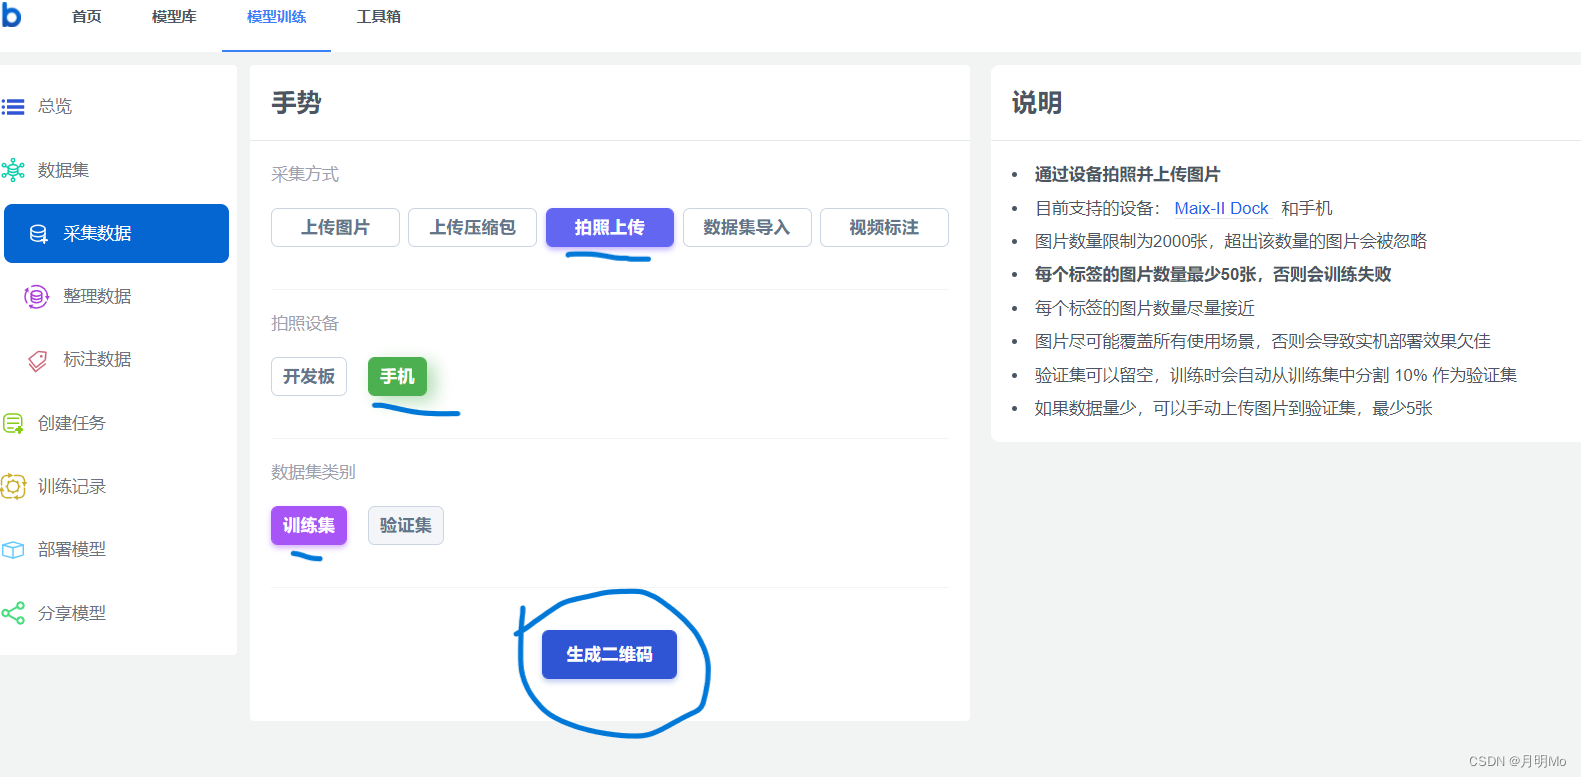Click the 数据集 network icon
The height and width of the screenshot is (777, 1581).
[x=13, y=170]
